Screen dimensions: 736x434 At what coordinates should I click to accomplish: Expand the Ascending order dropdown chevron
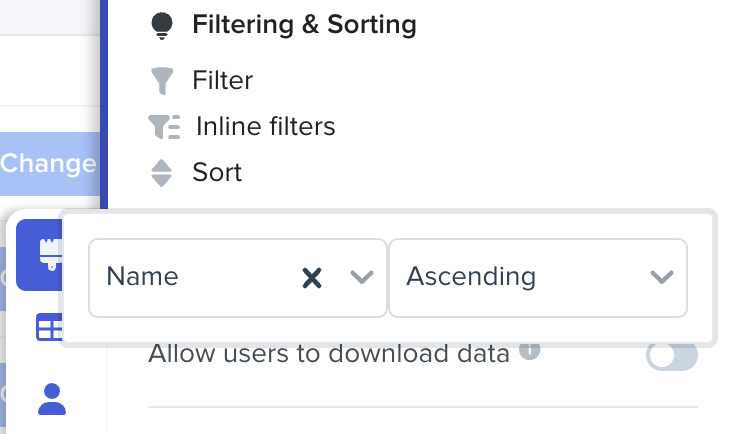[662, 278]
